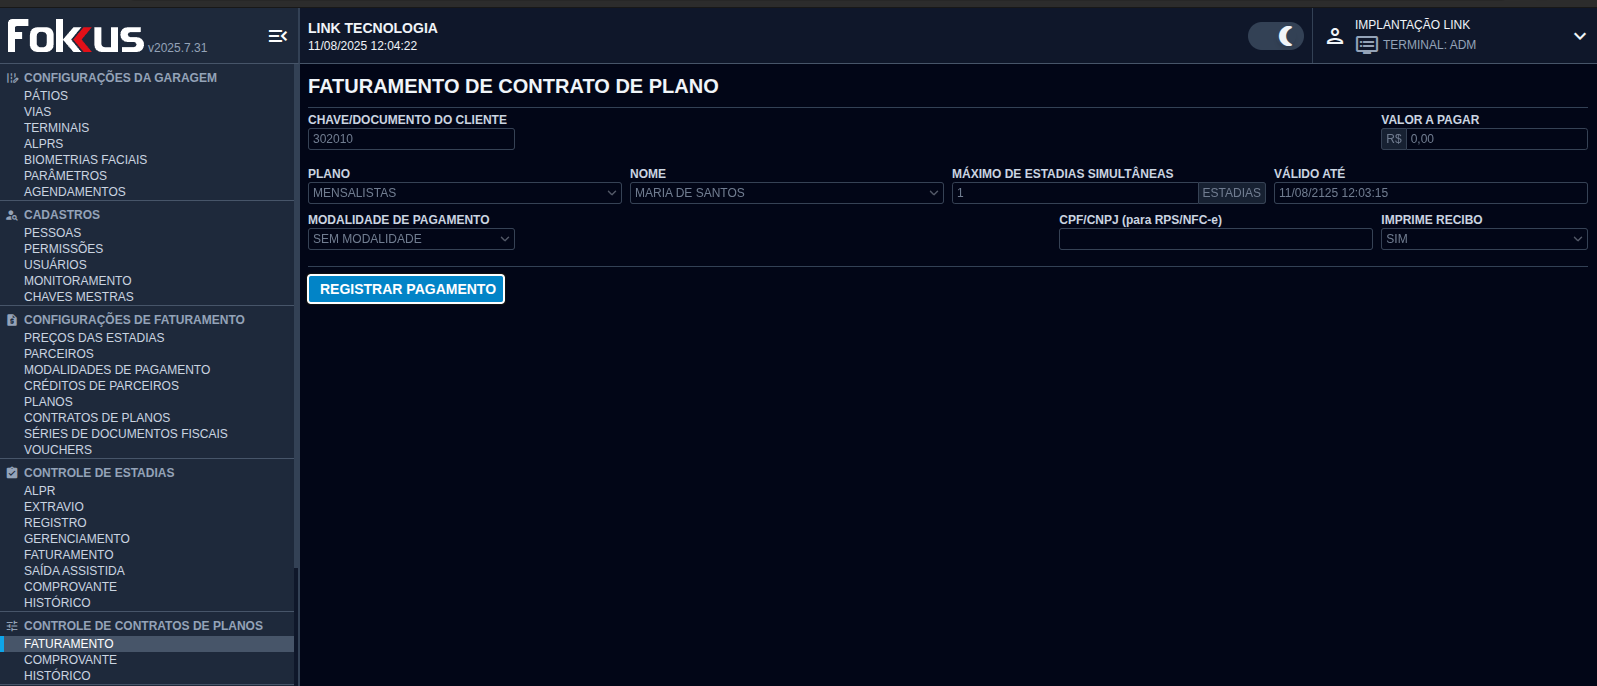1597x686 pixels.
Task: Click the Controle de Contratos de Planos icon
Action: point(12,626)
